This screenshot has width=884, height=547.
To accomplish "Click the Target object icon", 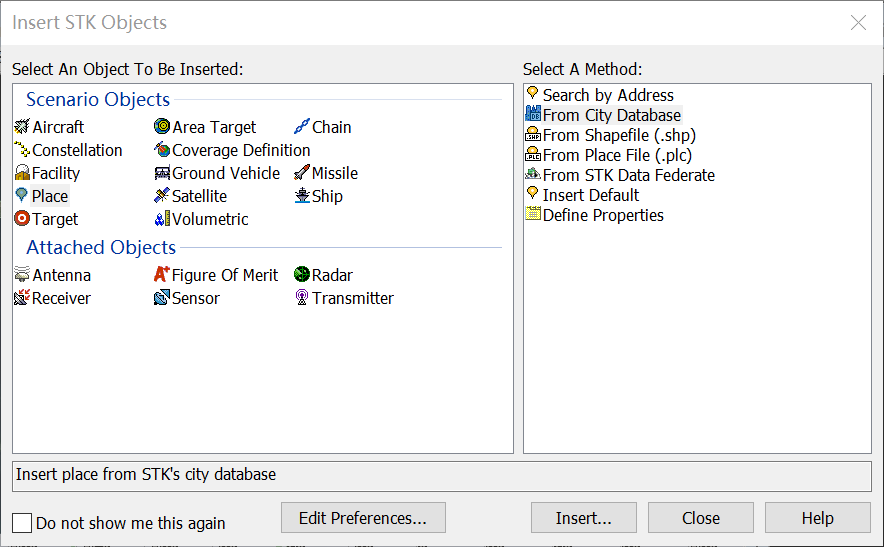I will pos(22,219).
